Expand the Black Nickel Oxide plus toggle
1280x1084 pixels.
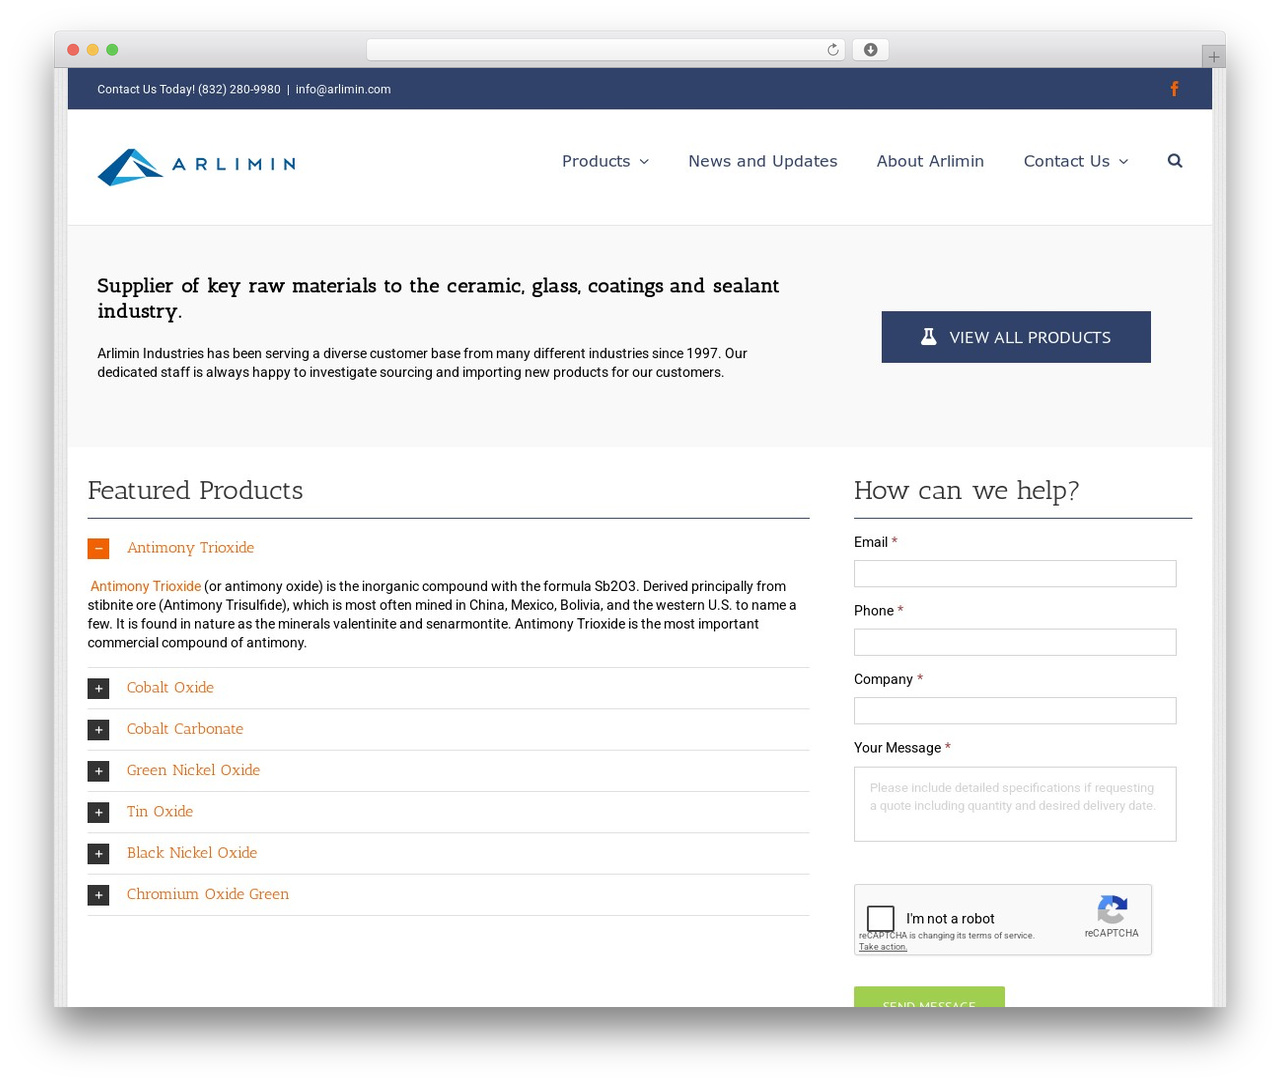[x=98, y=853]
